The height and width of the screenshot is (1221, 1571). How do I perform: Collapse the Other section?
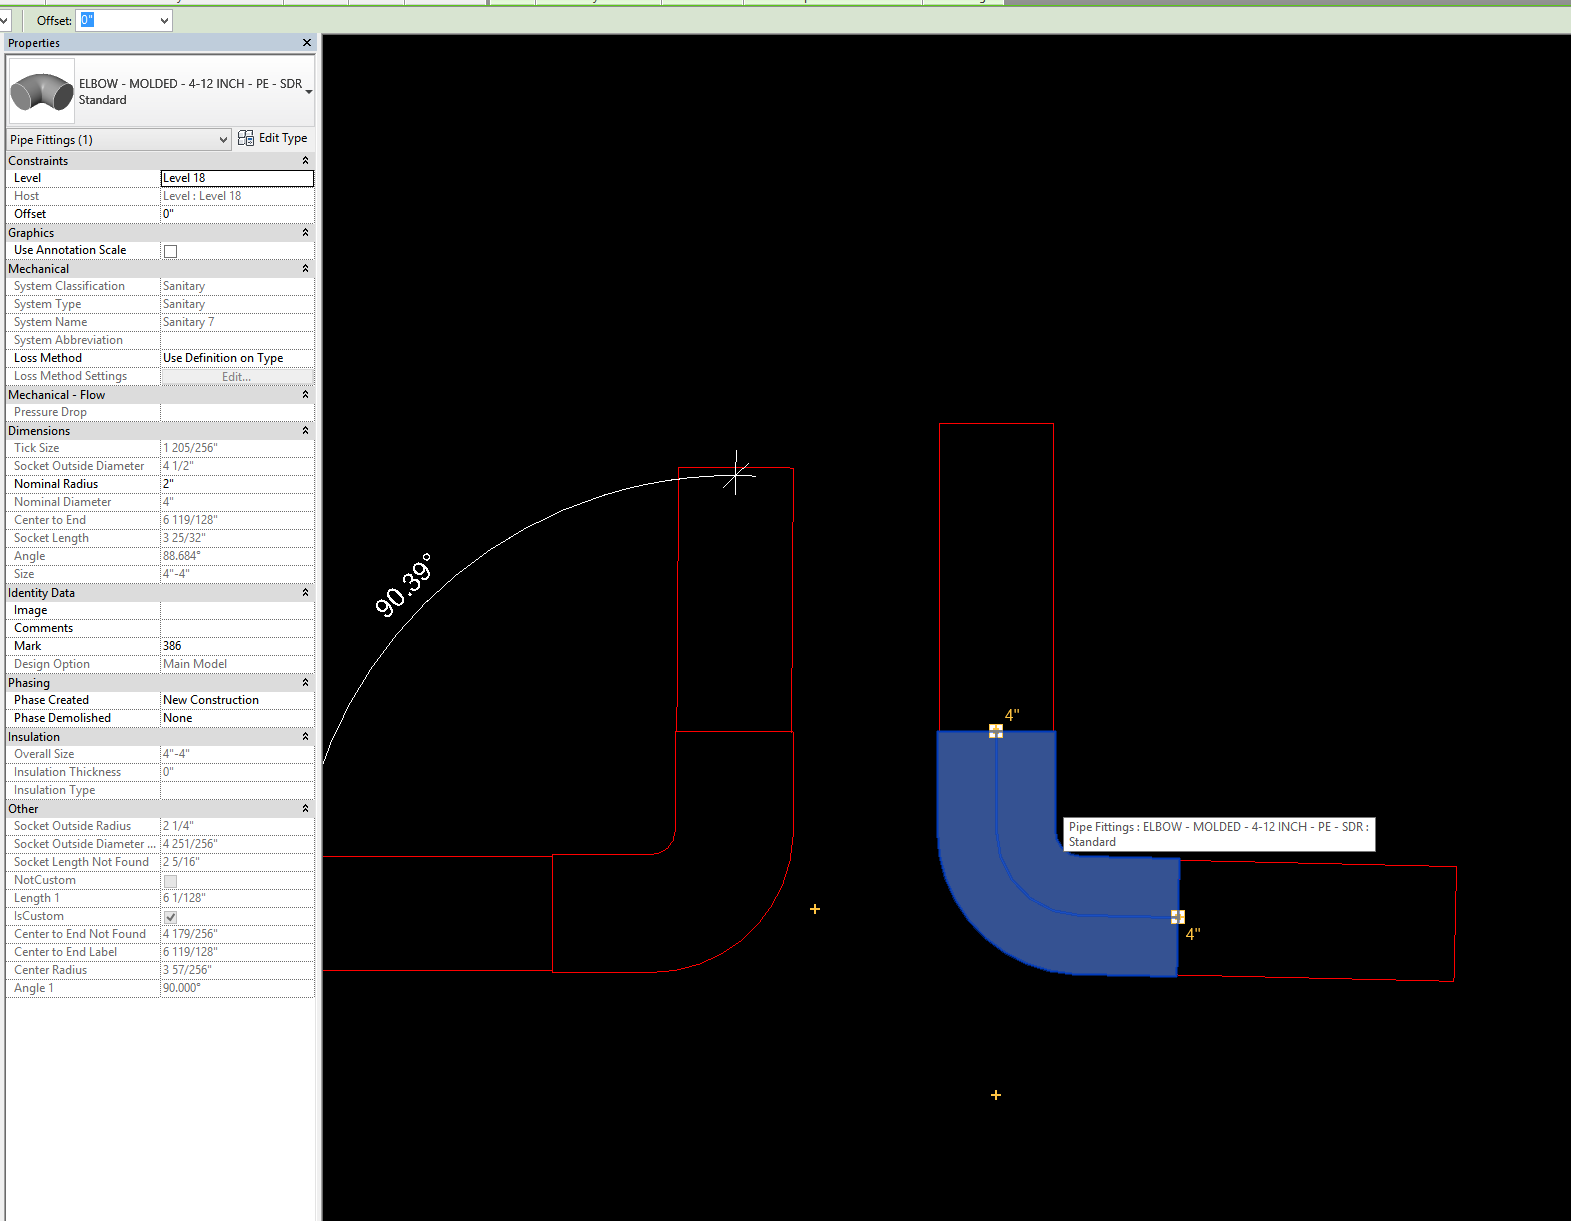[306, 808]
